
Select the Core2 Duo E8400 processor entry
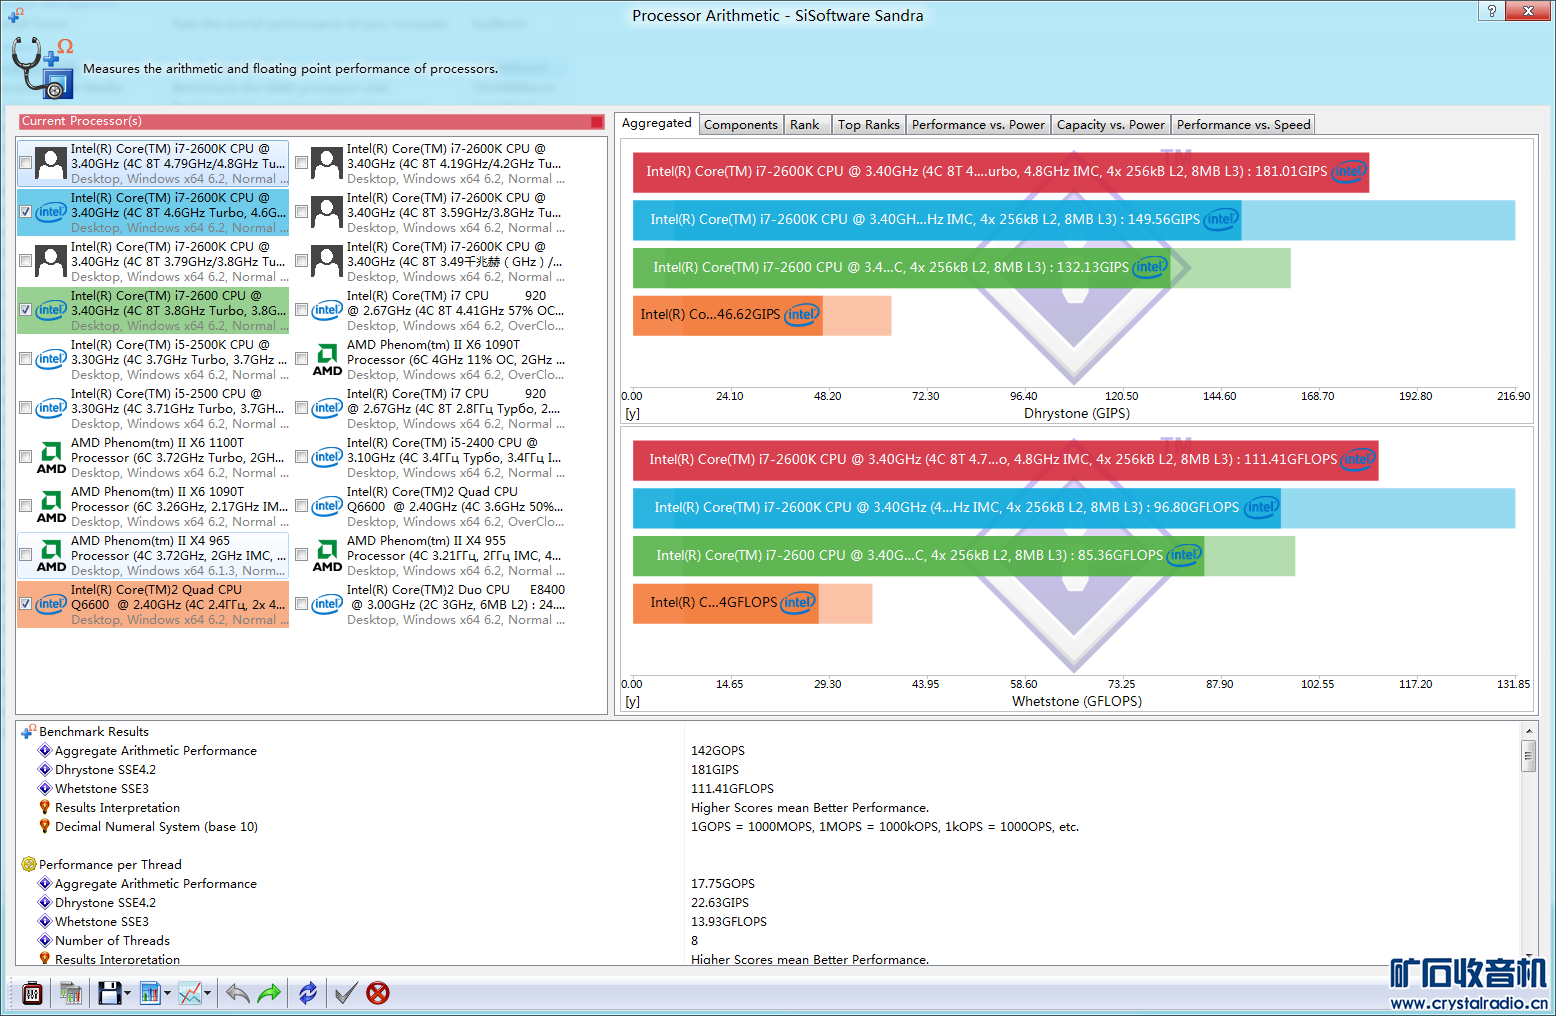pyautogui.click(x=455, y=604)
